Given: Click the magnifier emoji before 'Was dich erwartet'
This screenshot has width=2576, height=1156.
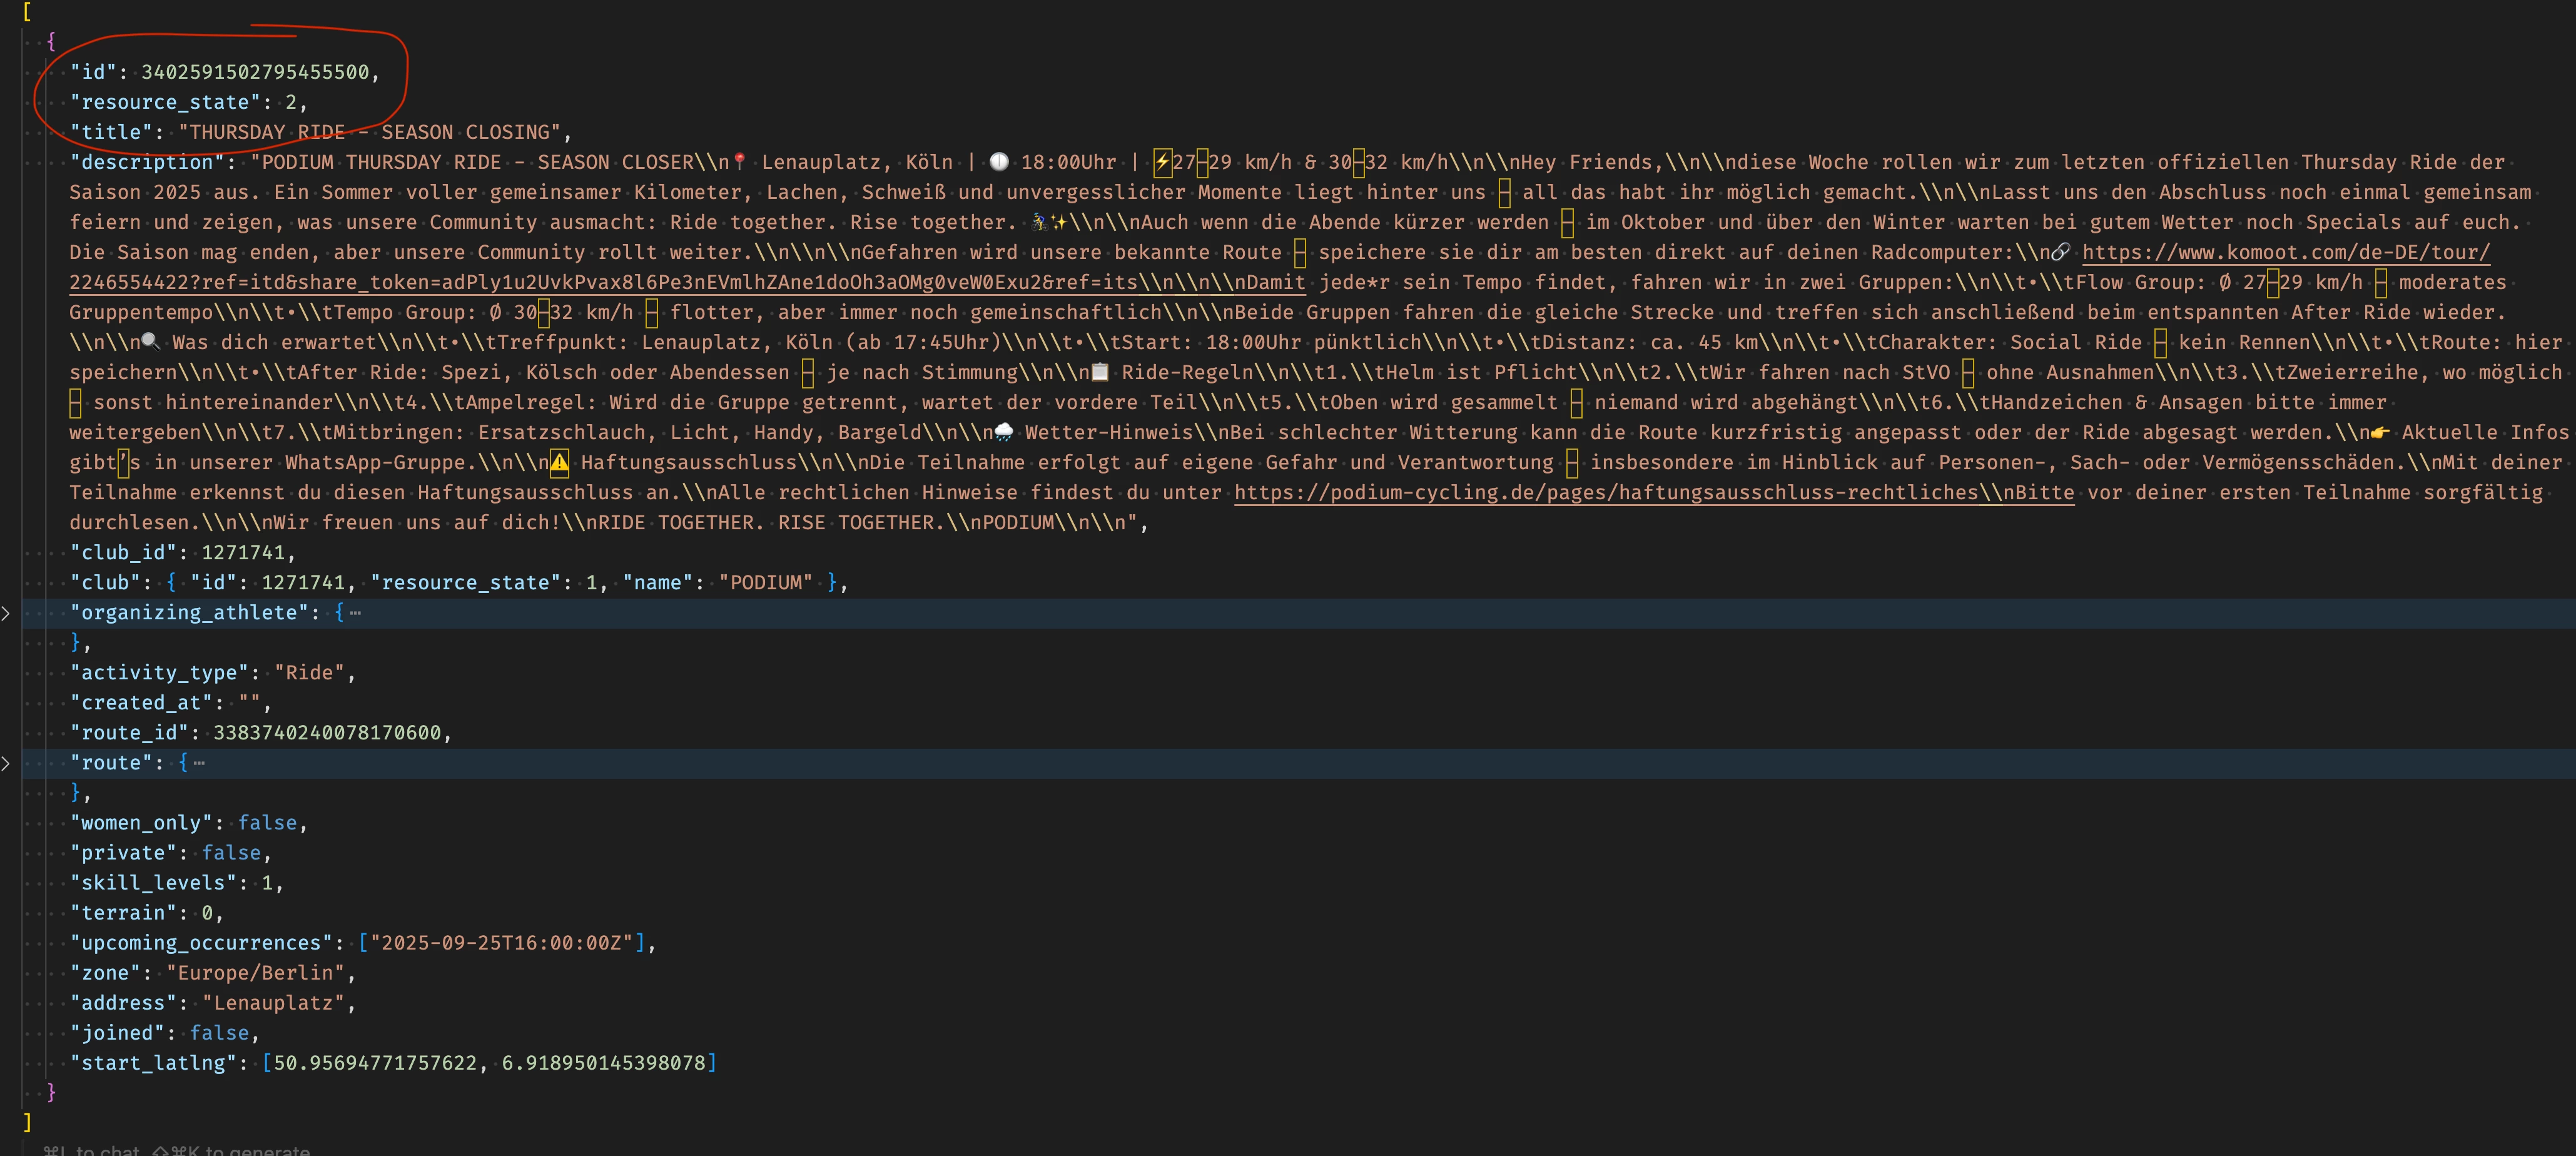Looking at the screenshot, I should click(x=151, y=342).
